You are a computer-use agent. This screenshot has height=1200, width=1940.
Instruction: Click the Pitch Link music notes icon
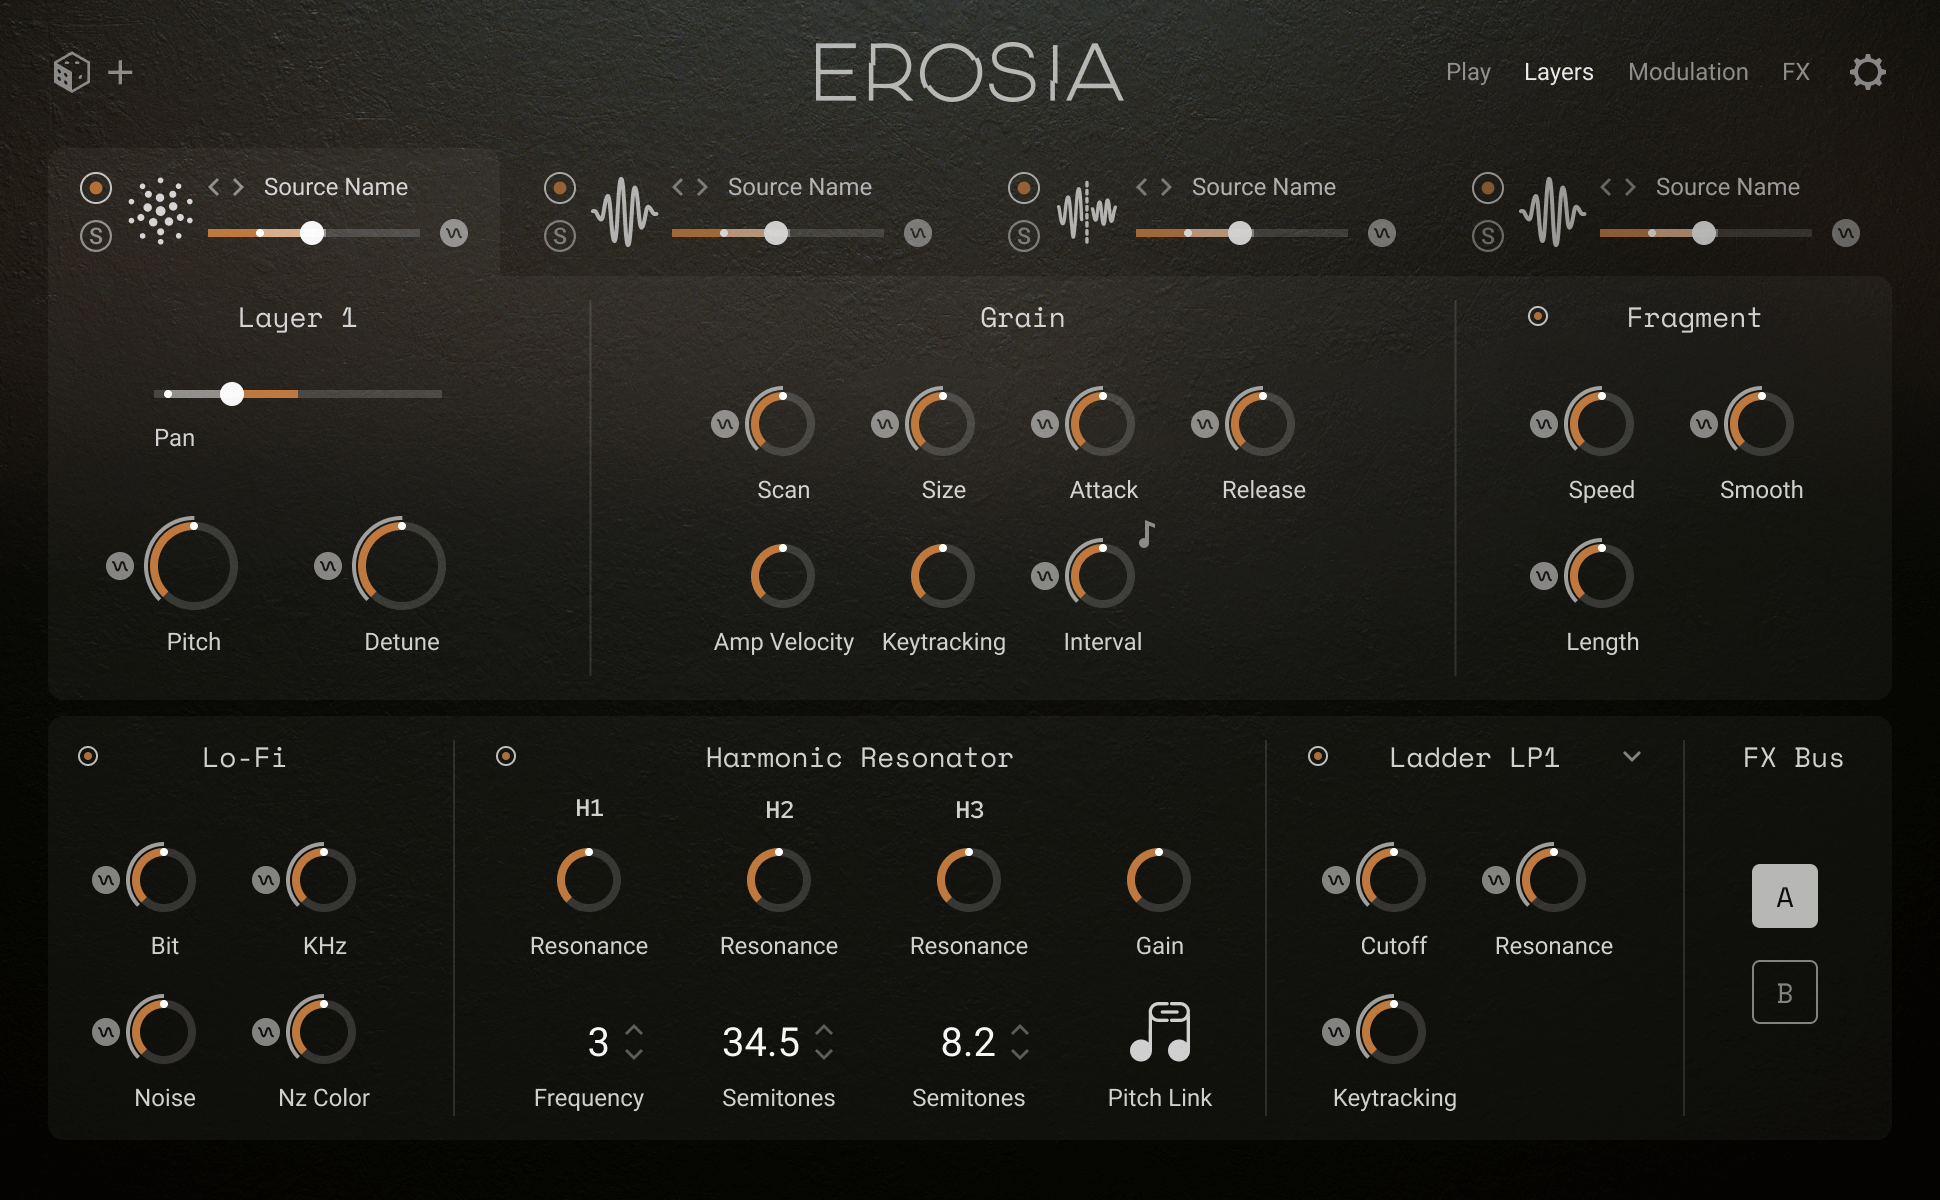click(x=1160, y=1032)
